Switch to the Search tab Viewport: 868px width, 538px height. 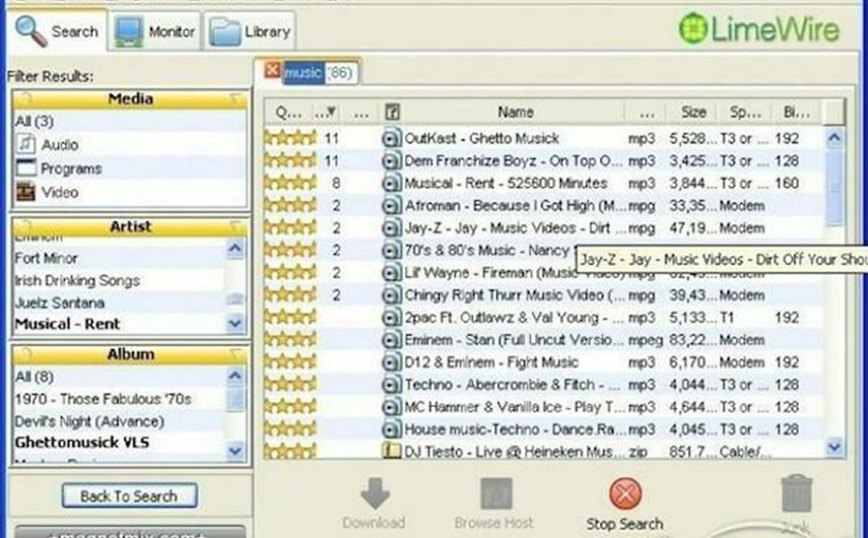point(57,31)
